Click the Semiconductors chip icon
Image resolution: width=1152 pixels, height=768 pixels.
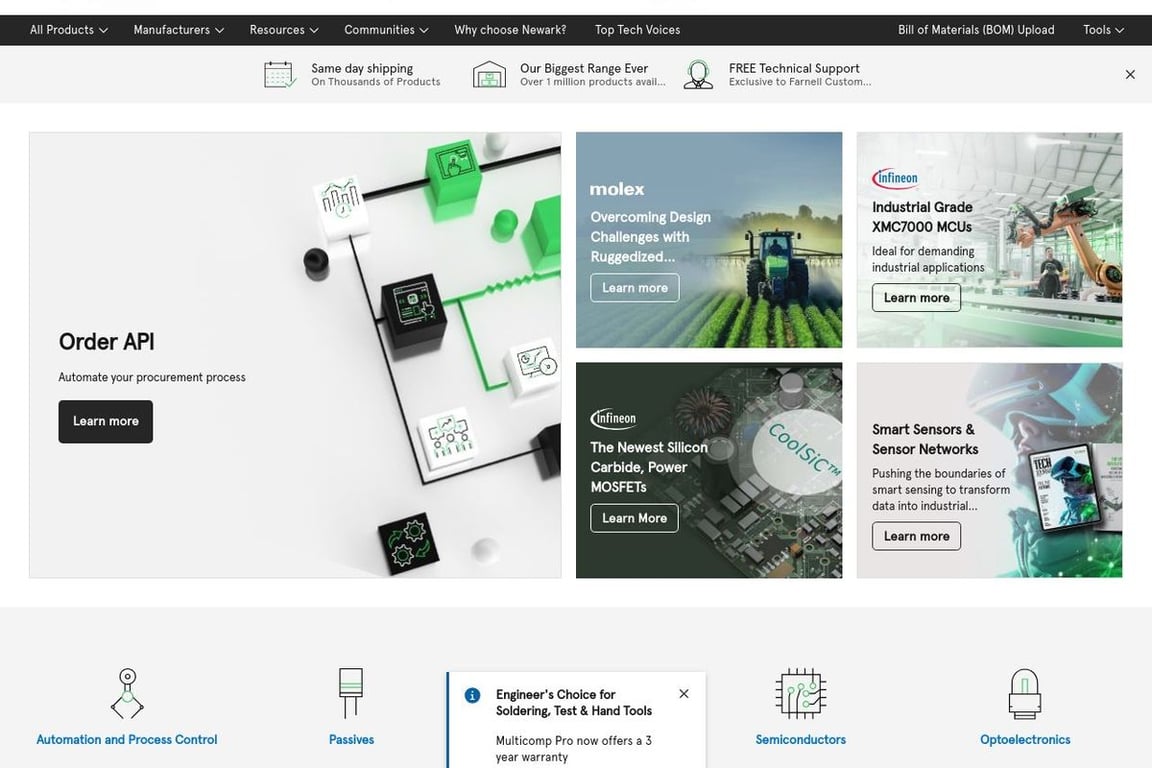(801, 693)
